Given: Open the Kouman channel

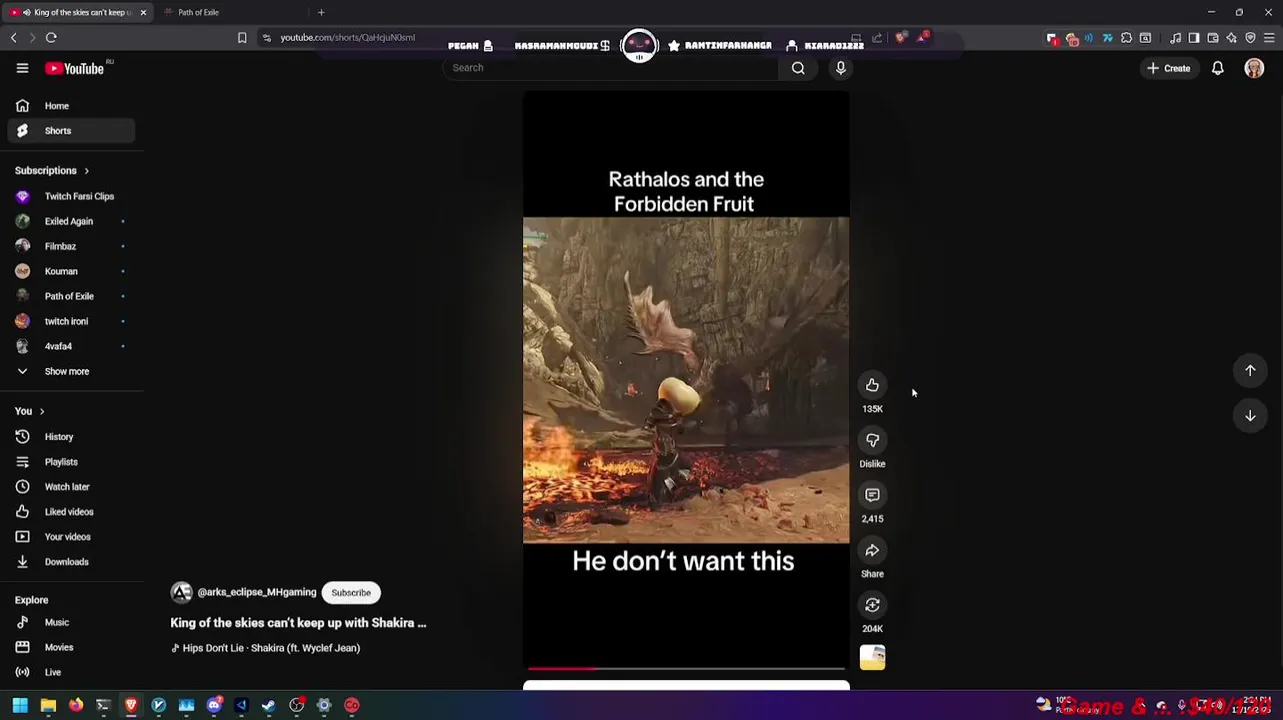Looking at the screenshot, I should coord(71,272).
